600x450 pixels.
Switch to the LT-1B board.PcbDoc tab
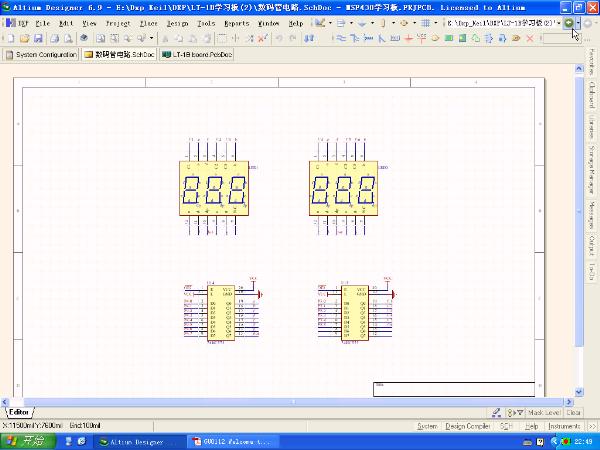(195, 54)
